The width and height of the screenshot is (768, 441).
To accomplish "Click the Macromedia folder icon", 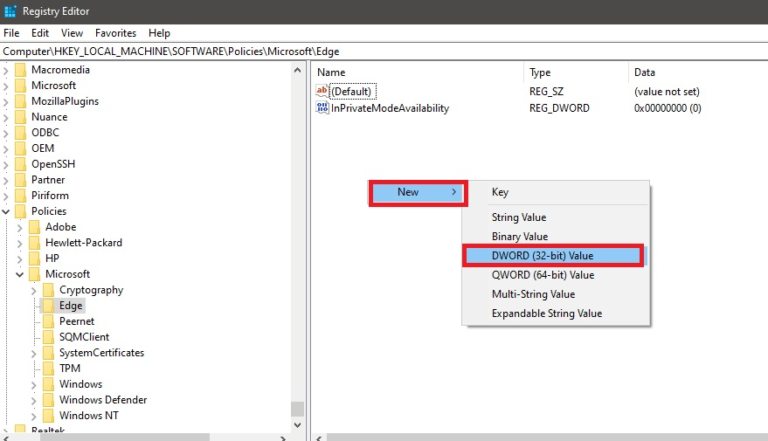I will pos(20,70).
